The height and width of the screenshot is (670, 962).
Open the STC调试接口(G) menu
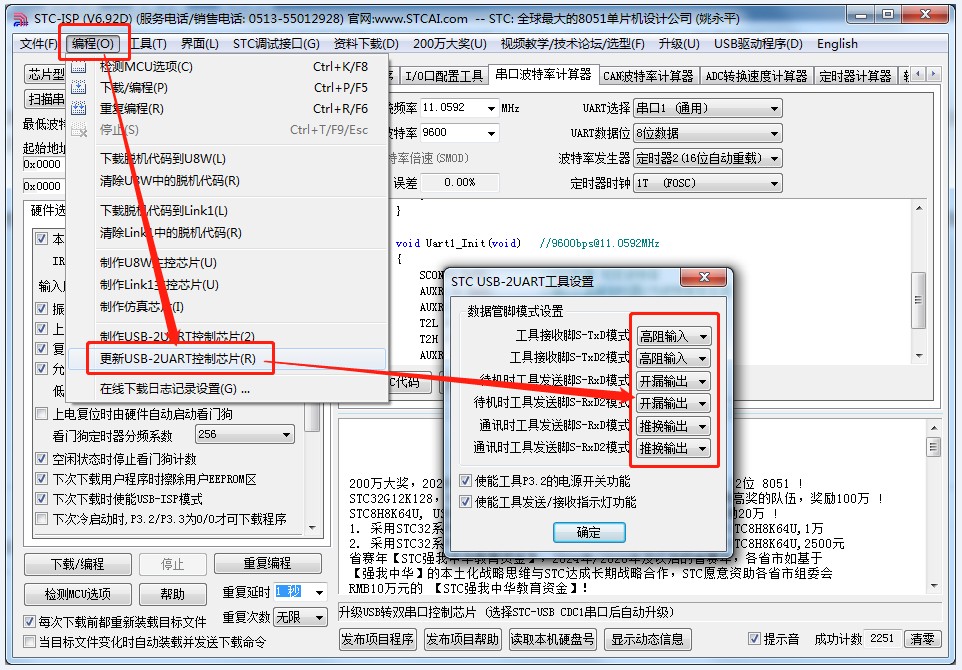[276, 44]
